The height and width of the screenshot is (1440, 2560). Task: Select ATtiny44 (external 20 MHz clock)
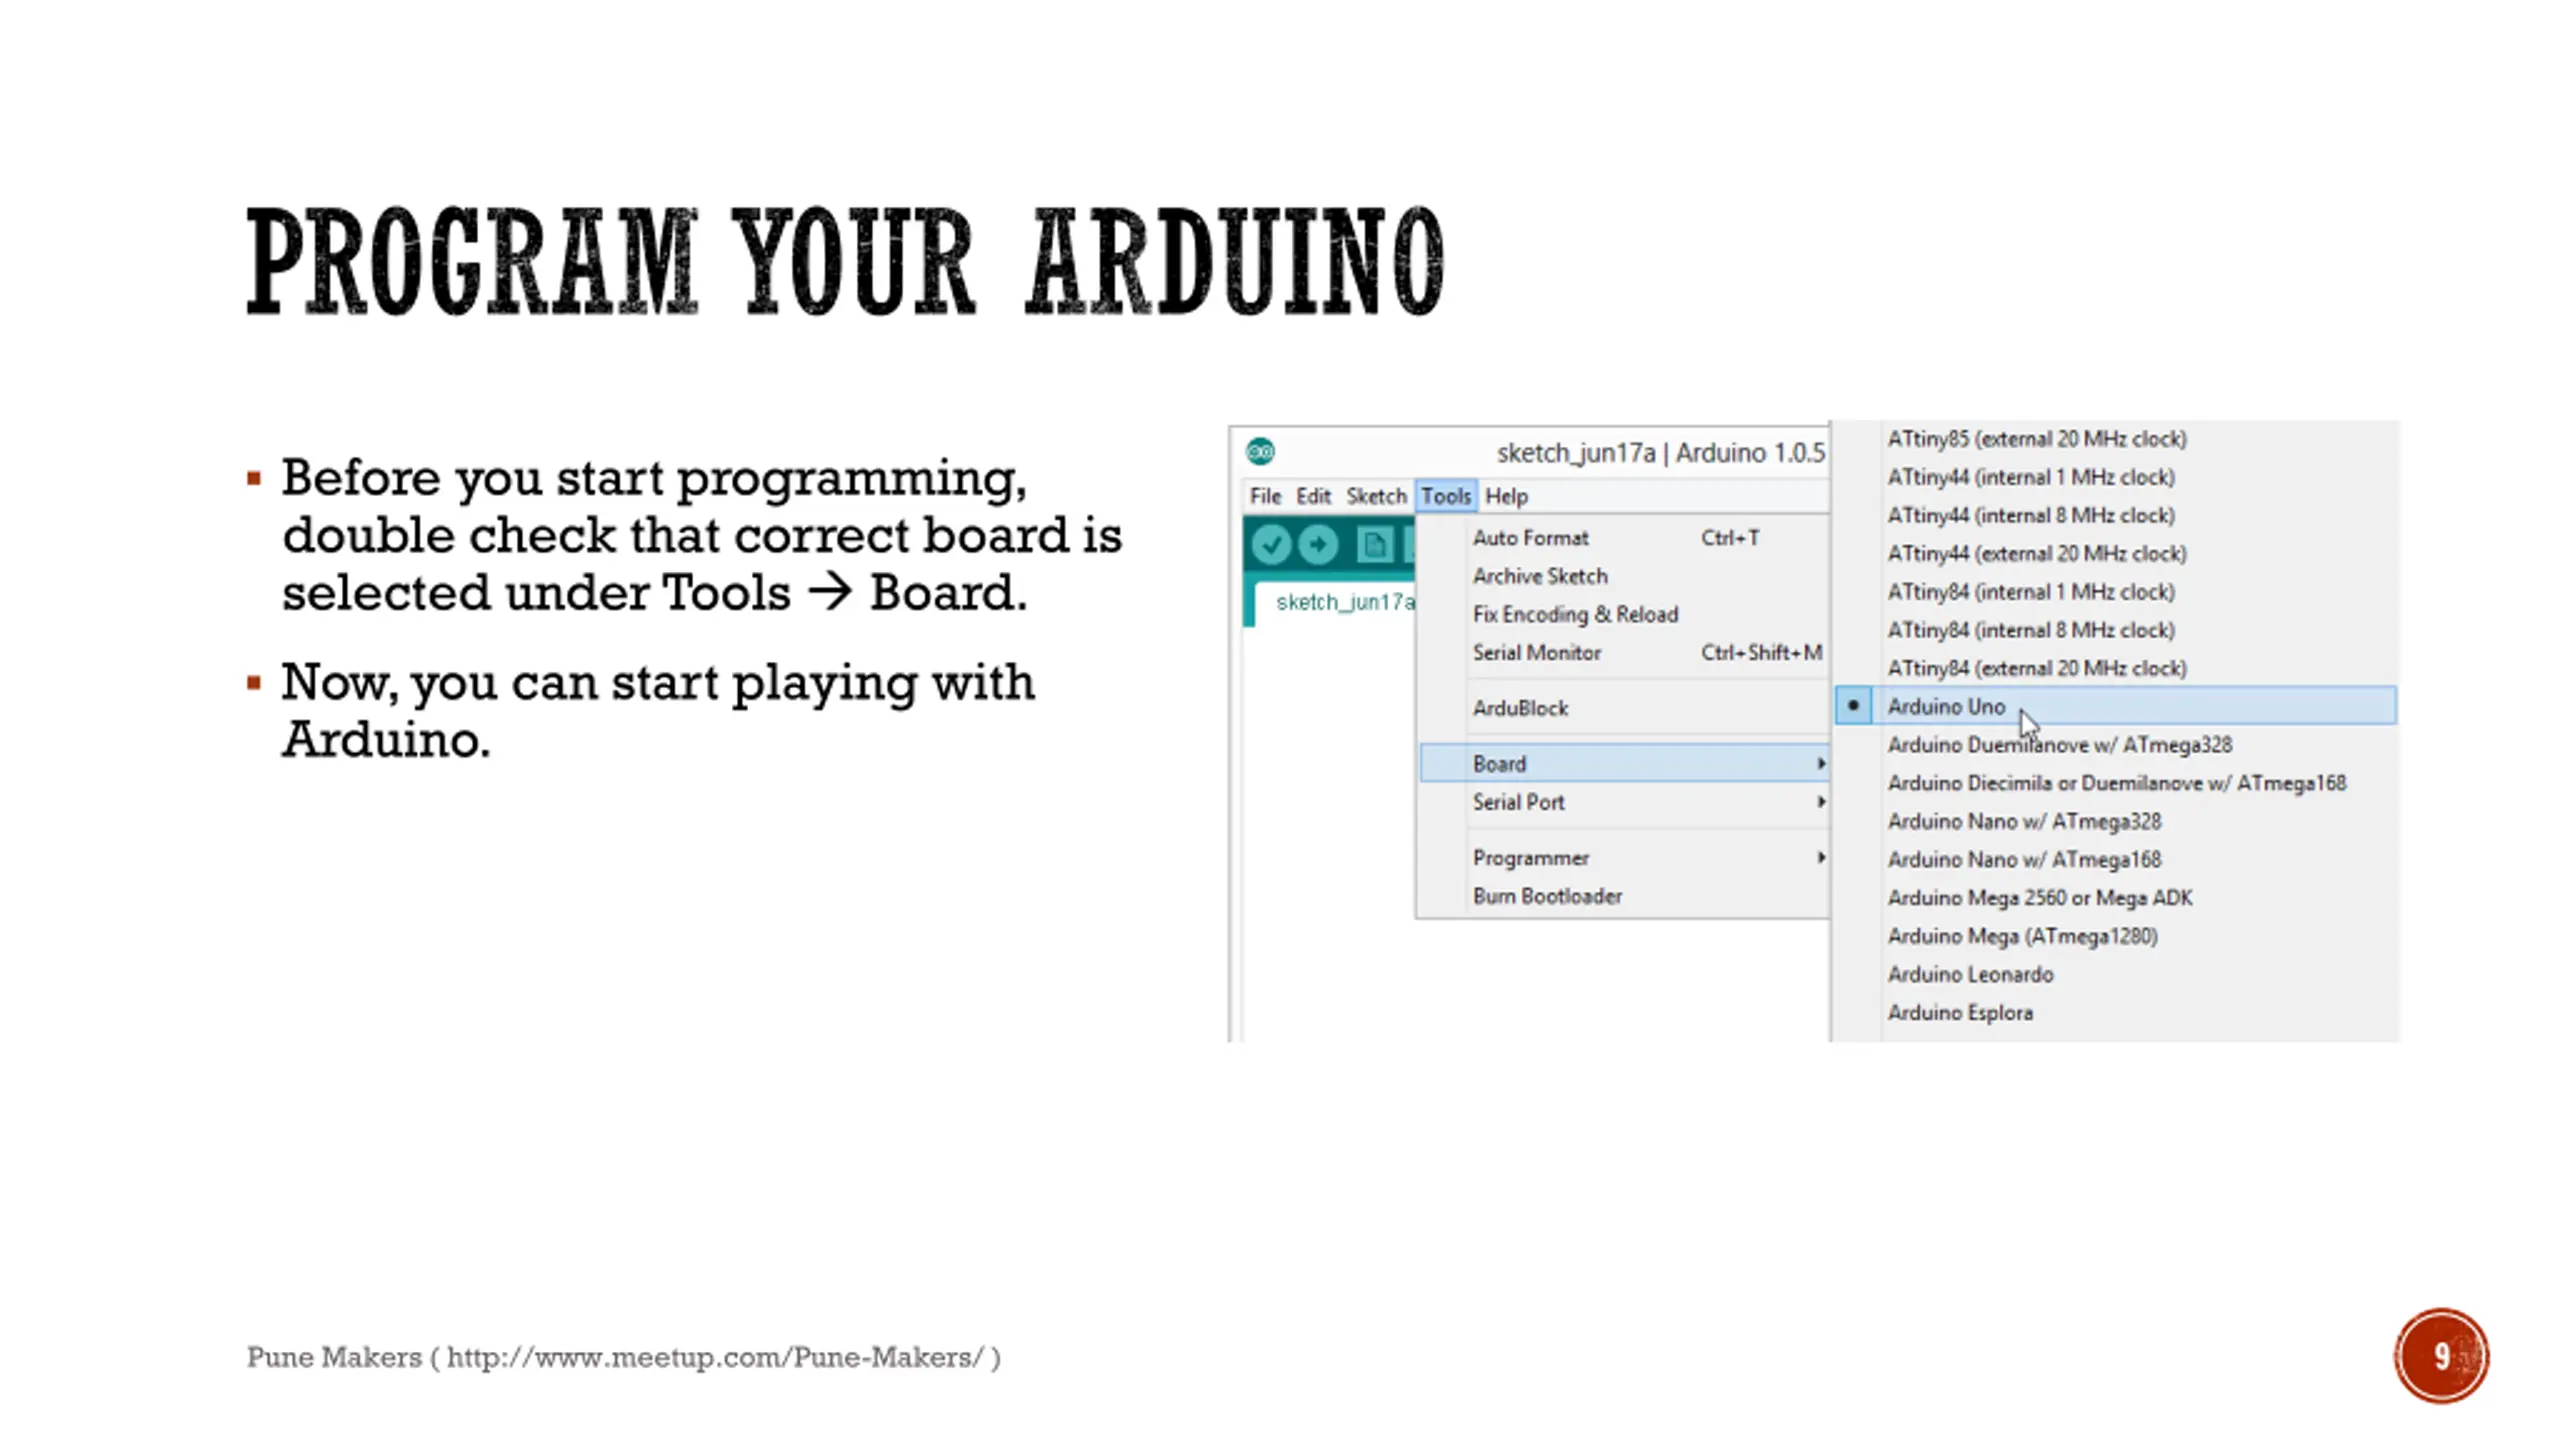pyautogui.click(x=2116, y=554)
